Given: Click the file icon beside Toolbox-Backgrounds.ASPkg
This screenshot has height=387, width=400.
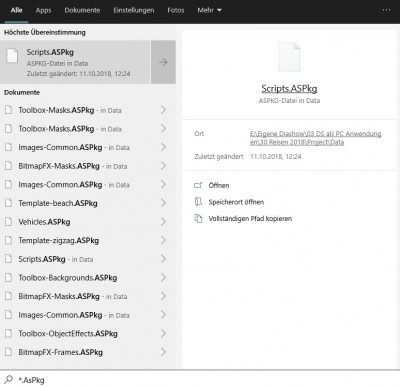Looking at the screenshot, I should pos(9,277).
